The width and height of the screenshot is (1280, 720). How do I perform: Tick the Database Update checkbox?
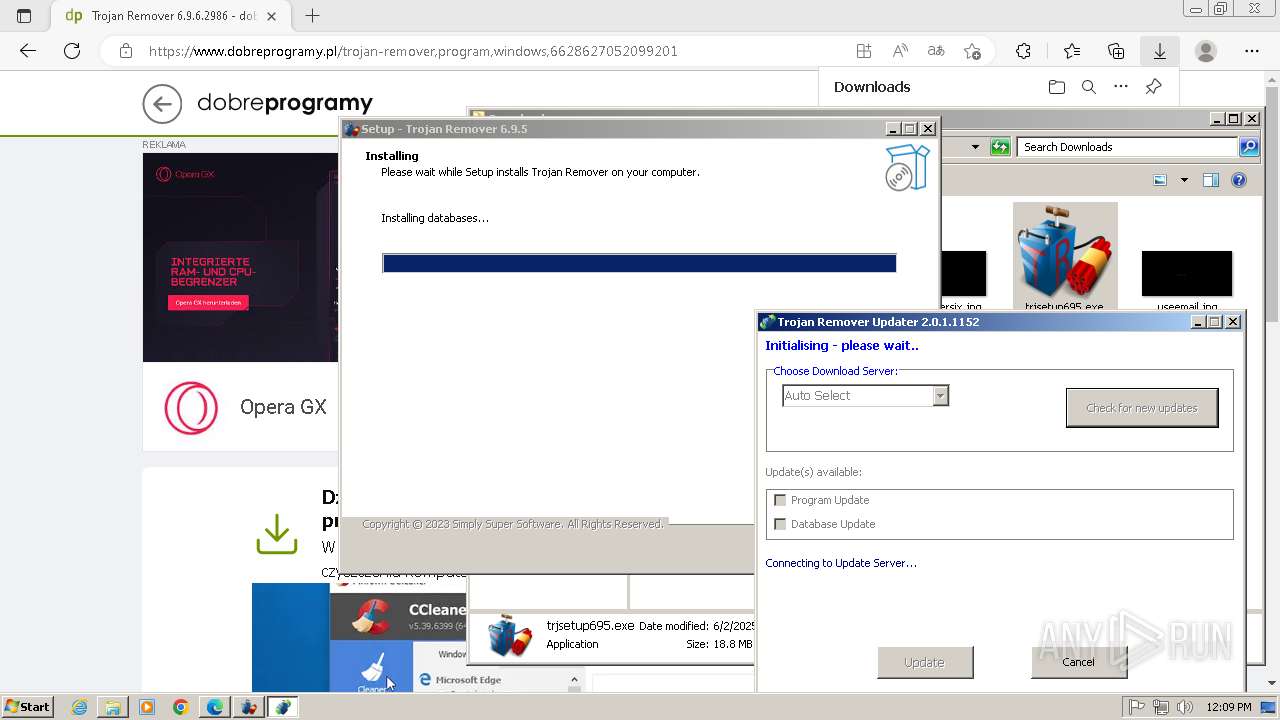pos(780,524)
